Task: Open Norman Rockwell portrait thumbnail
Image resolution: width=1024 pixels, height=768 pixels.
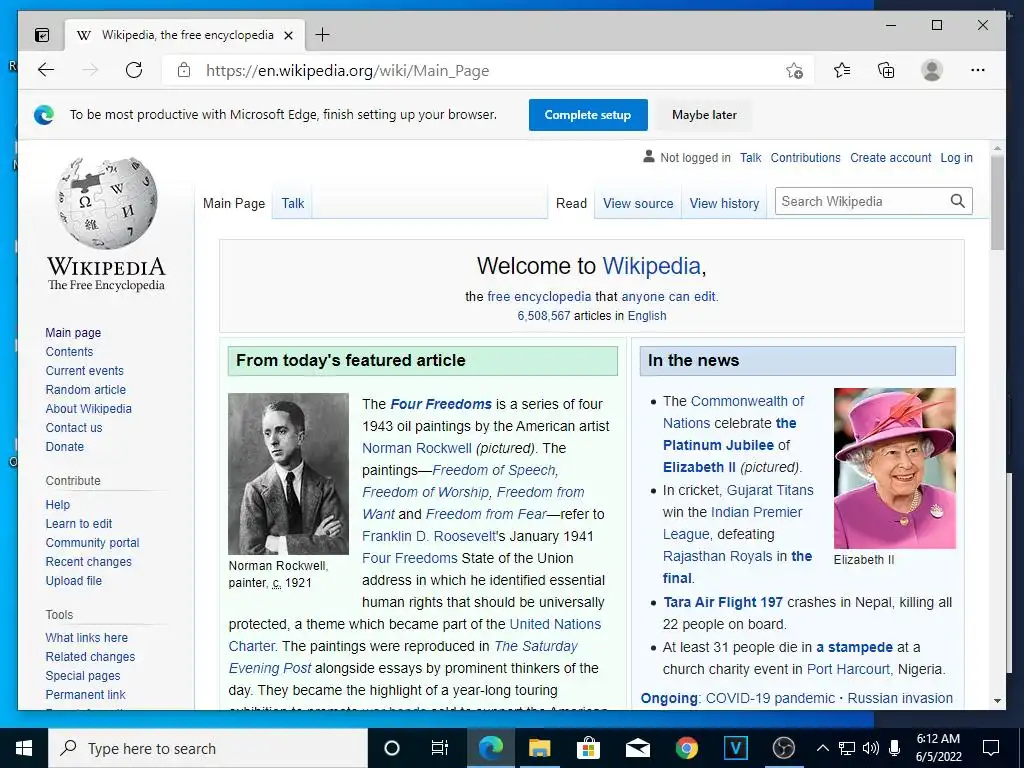Action: point(288,473)
